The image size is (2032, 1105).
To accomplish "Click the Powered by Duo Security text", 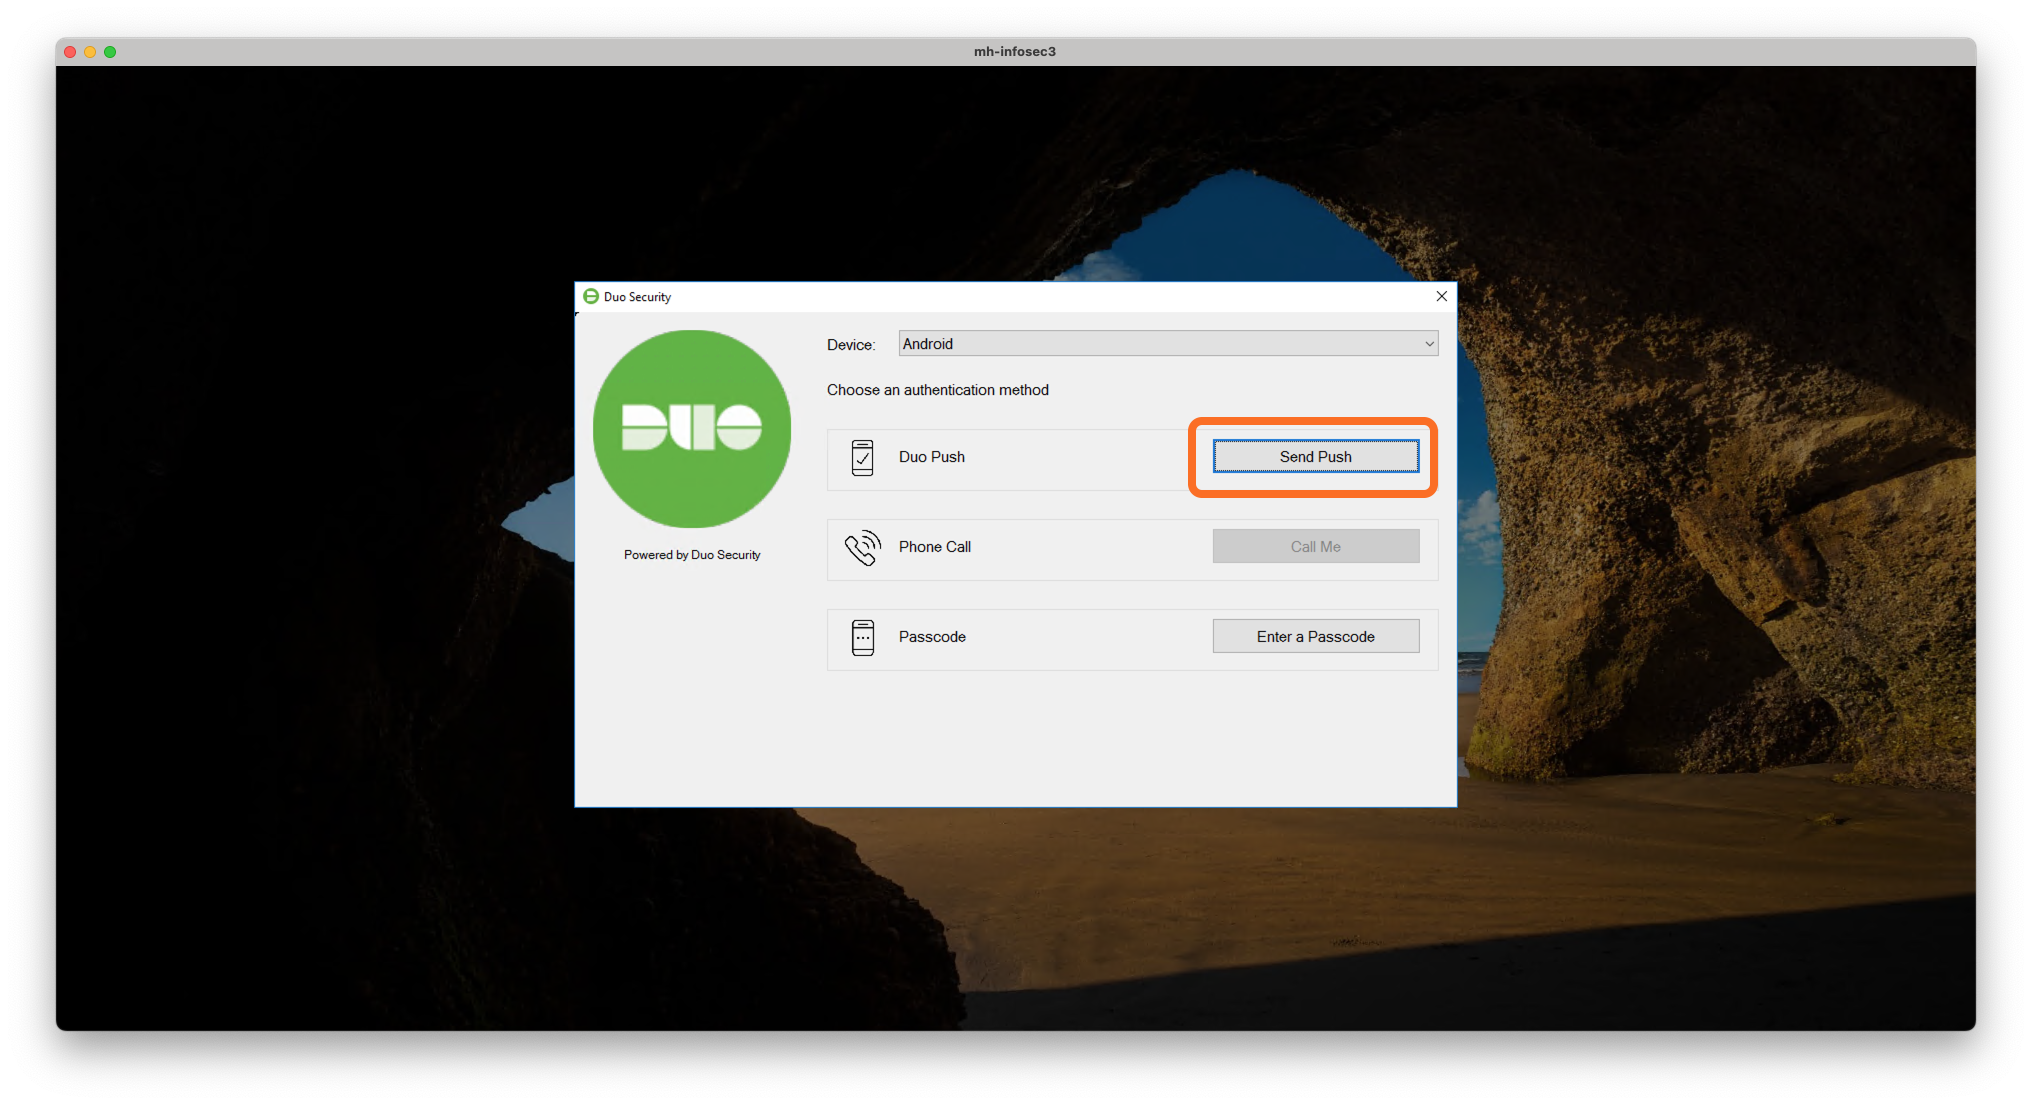I will tap(692, 555).
